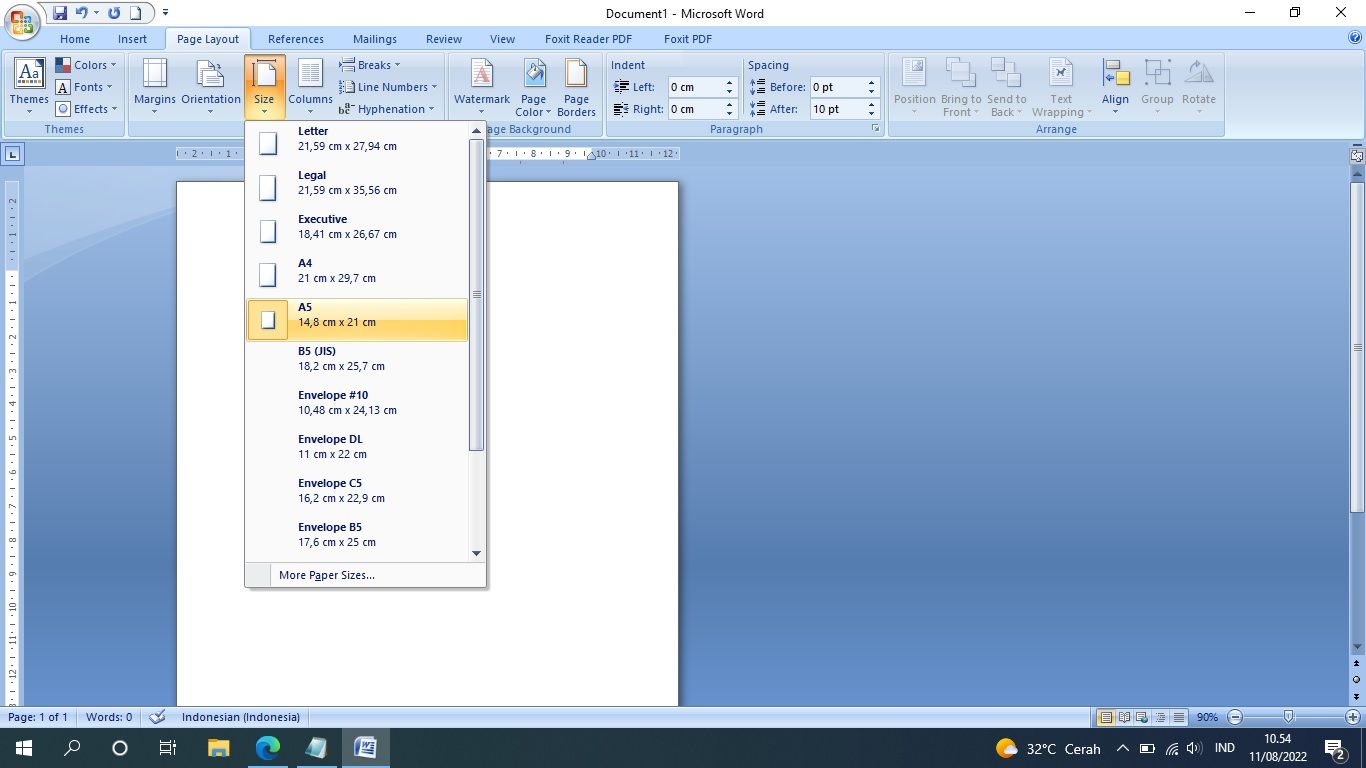Viewport: 1366px width, 768px height.
Task: Click the Spacing Before input field
Action: coord(838,87)
